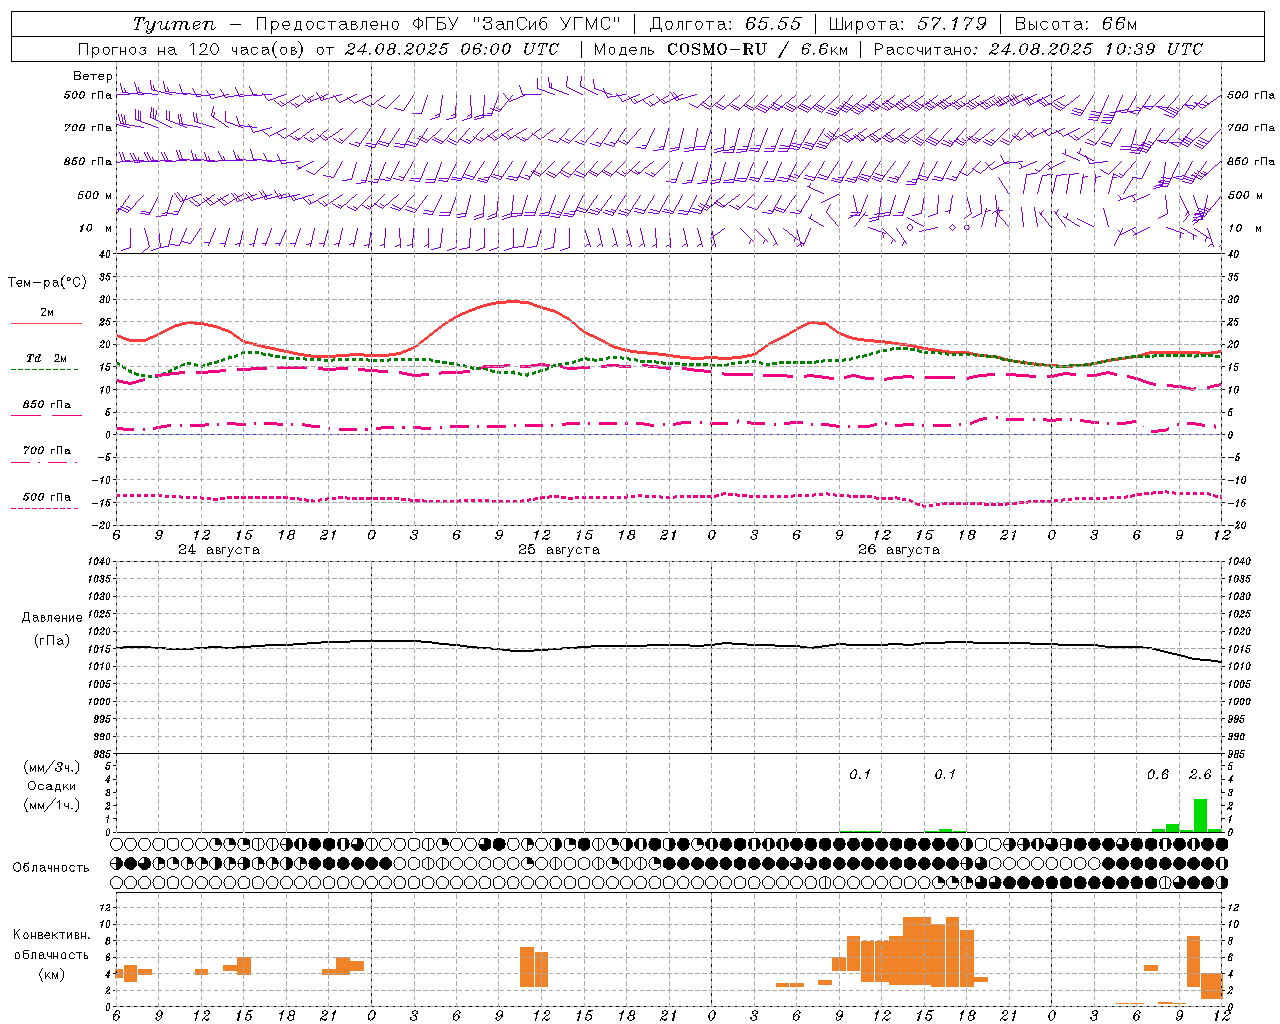This screenshot has height=1024, width=1280.
Task: Click the "Облачность" cloud cover label
Action: tap(51, 868)
